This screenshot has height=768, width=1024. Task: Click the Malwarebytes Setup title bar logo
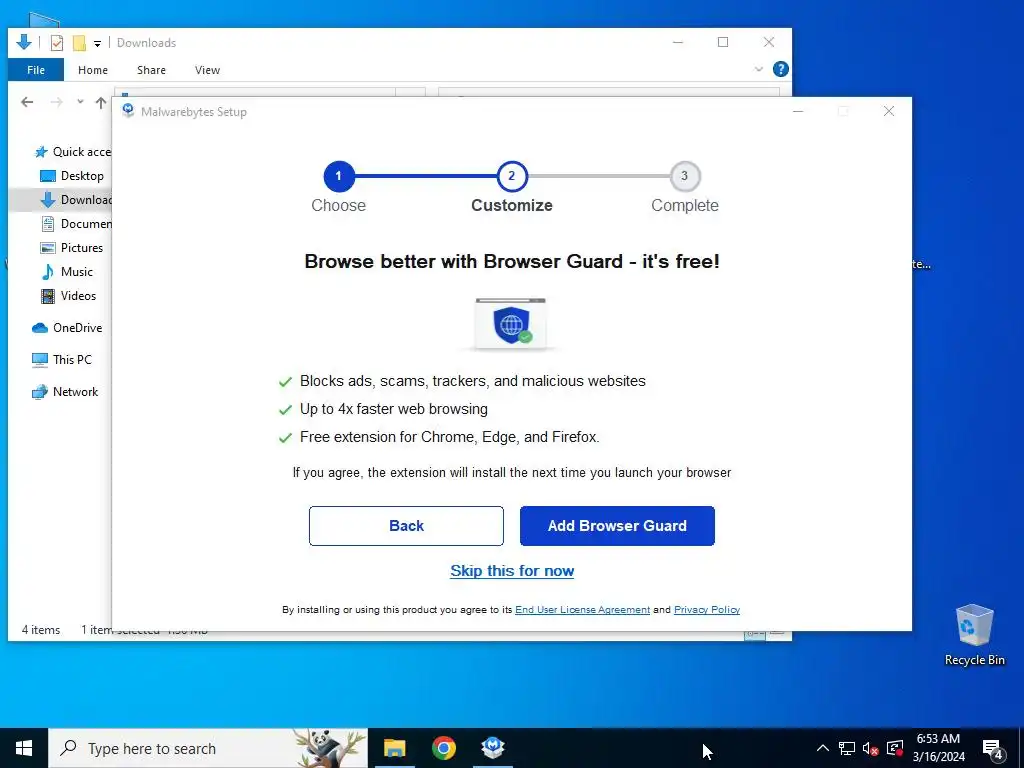click(x=128, y=111)
